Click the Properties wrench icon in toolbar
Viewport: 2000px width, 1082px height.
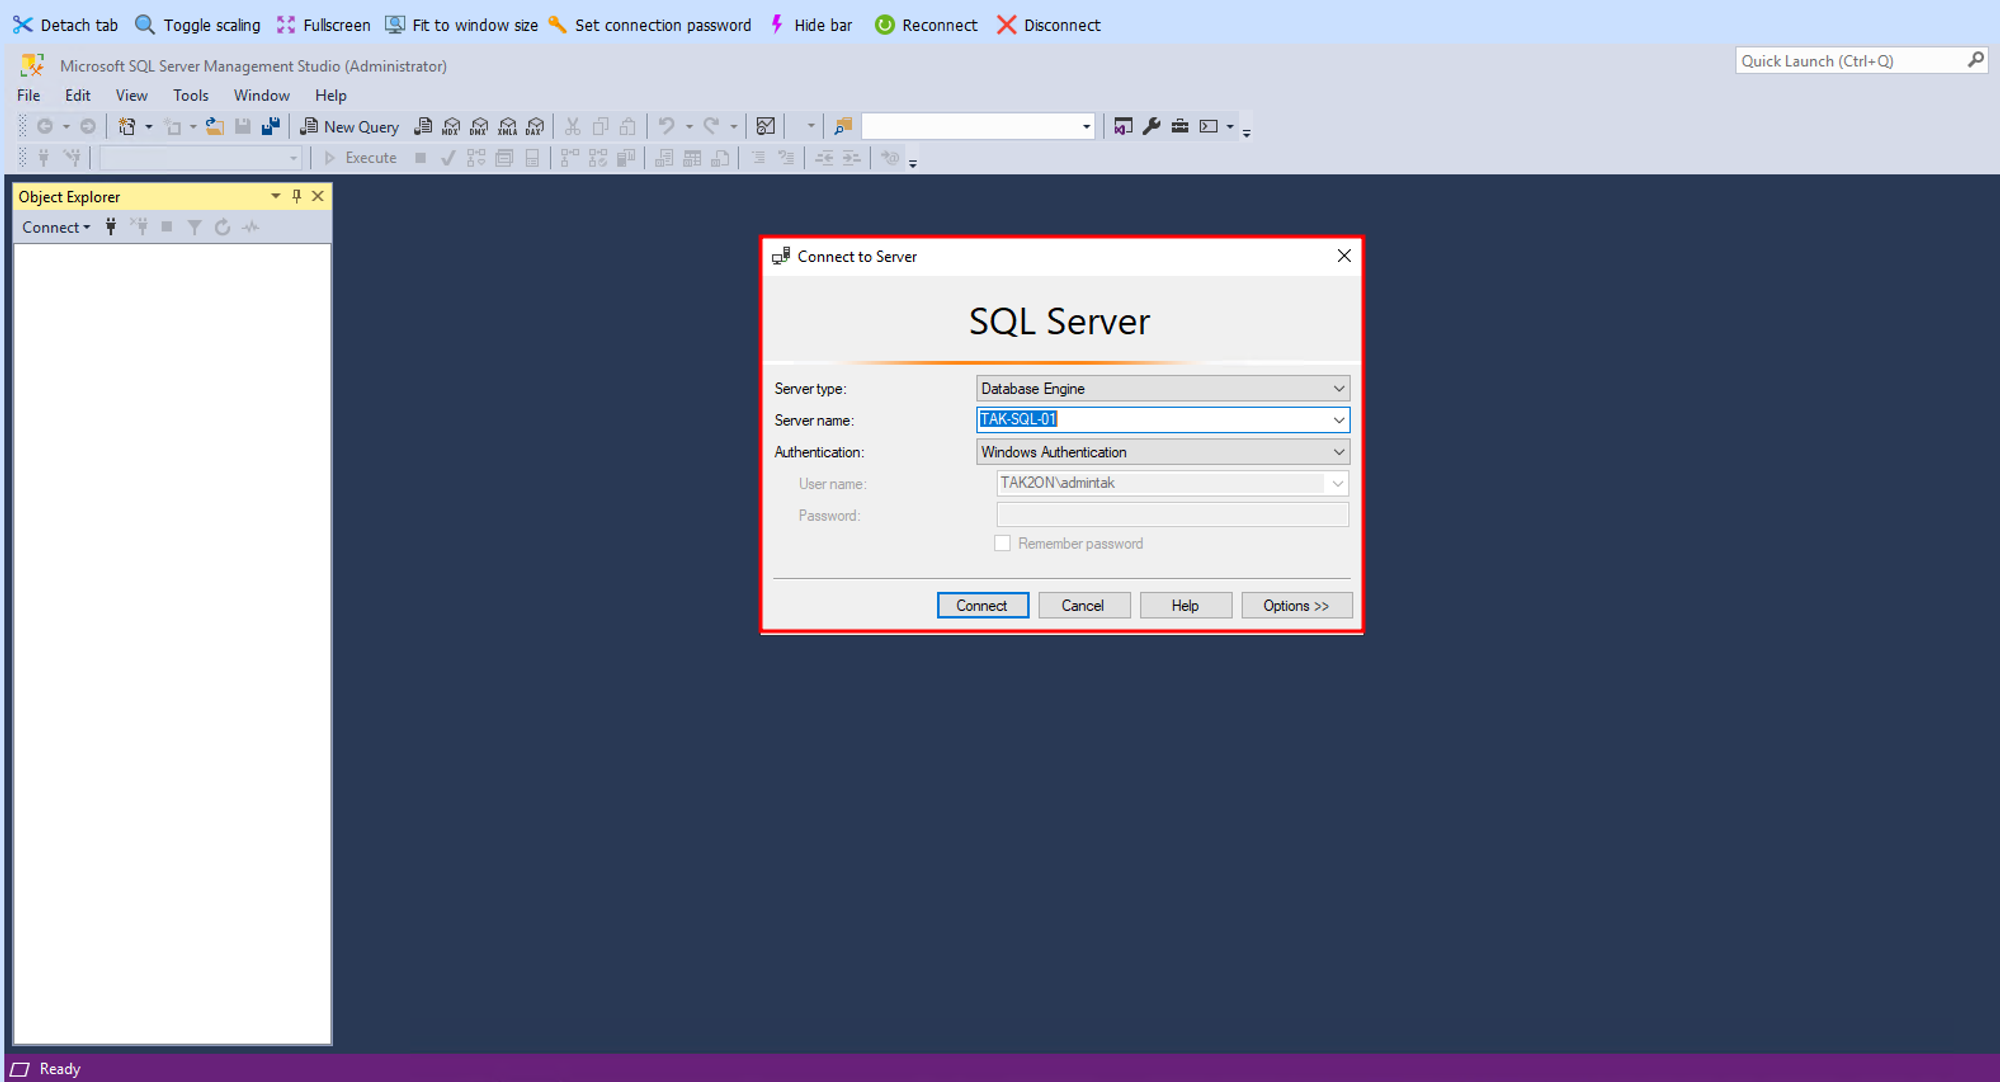click(x=1151, y=126)
